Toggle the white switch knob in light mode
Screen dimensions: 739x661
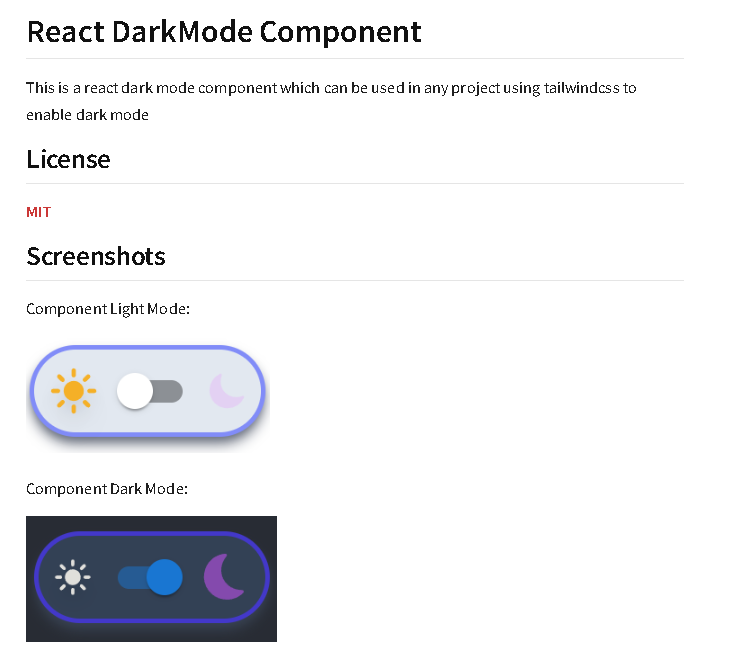(135, 391)
